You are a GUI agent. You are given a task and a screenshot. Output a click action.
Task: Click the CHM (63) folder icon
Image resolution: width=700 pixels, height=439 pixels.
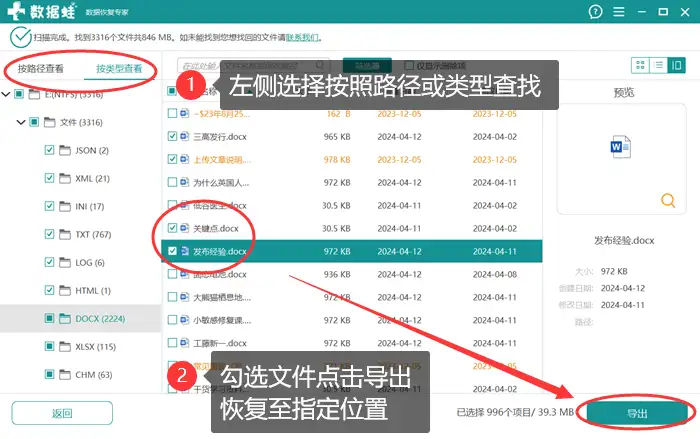coord(65,375)
